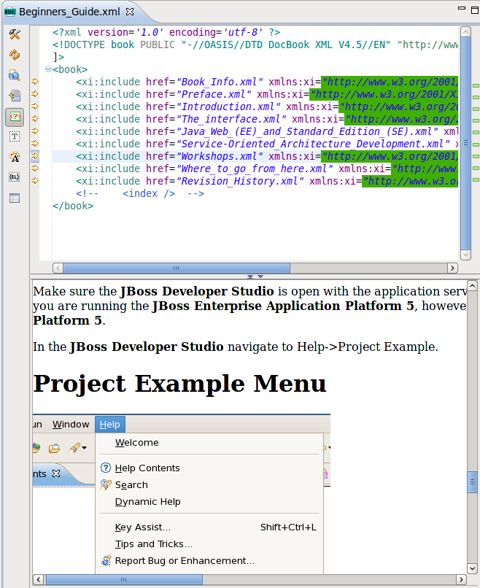Click warning arrow on Service-Oriented_Architecture line

[x=35, y=143]
